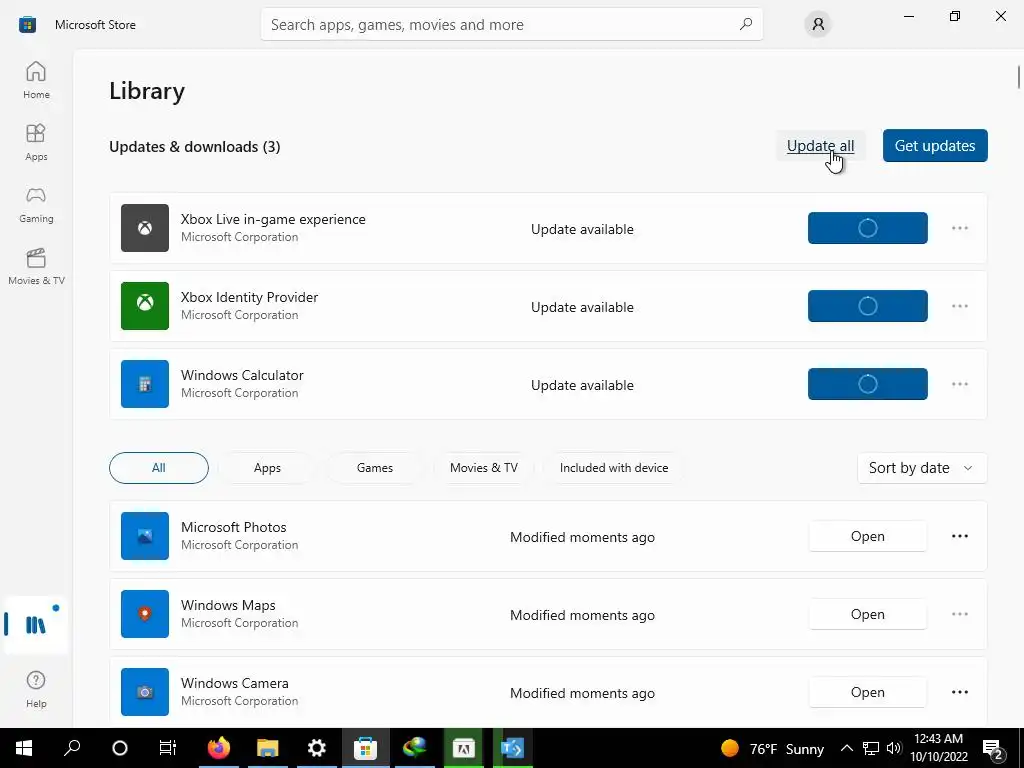This screenshot has width=1024, height=768.
Task: Click the Microsoft Photos app icon
Action: tap(145, 536)
